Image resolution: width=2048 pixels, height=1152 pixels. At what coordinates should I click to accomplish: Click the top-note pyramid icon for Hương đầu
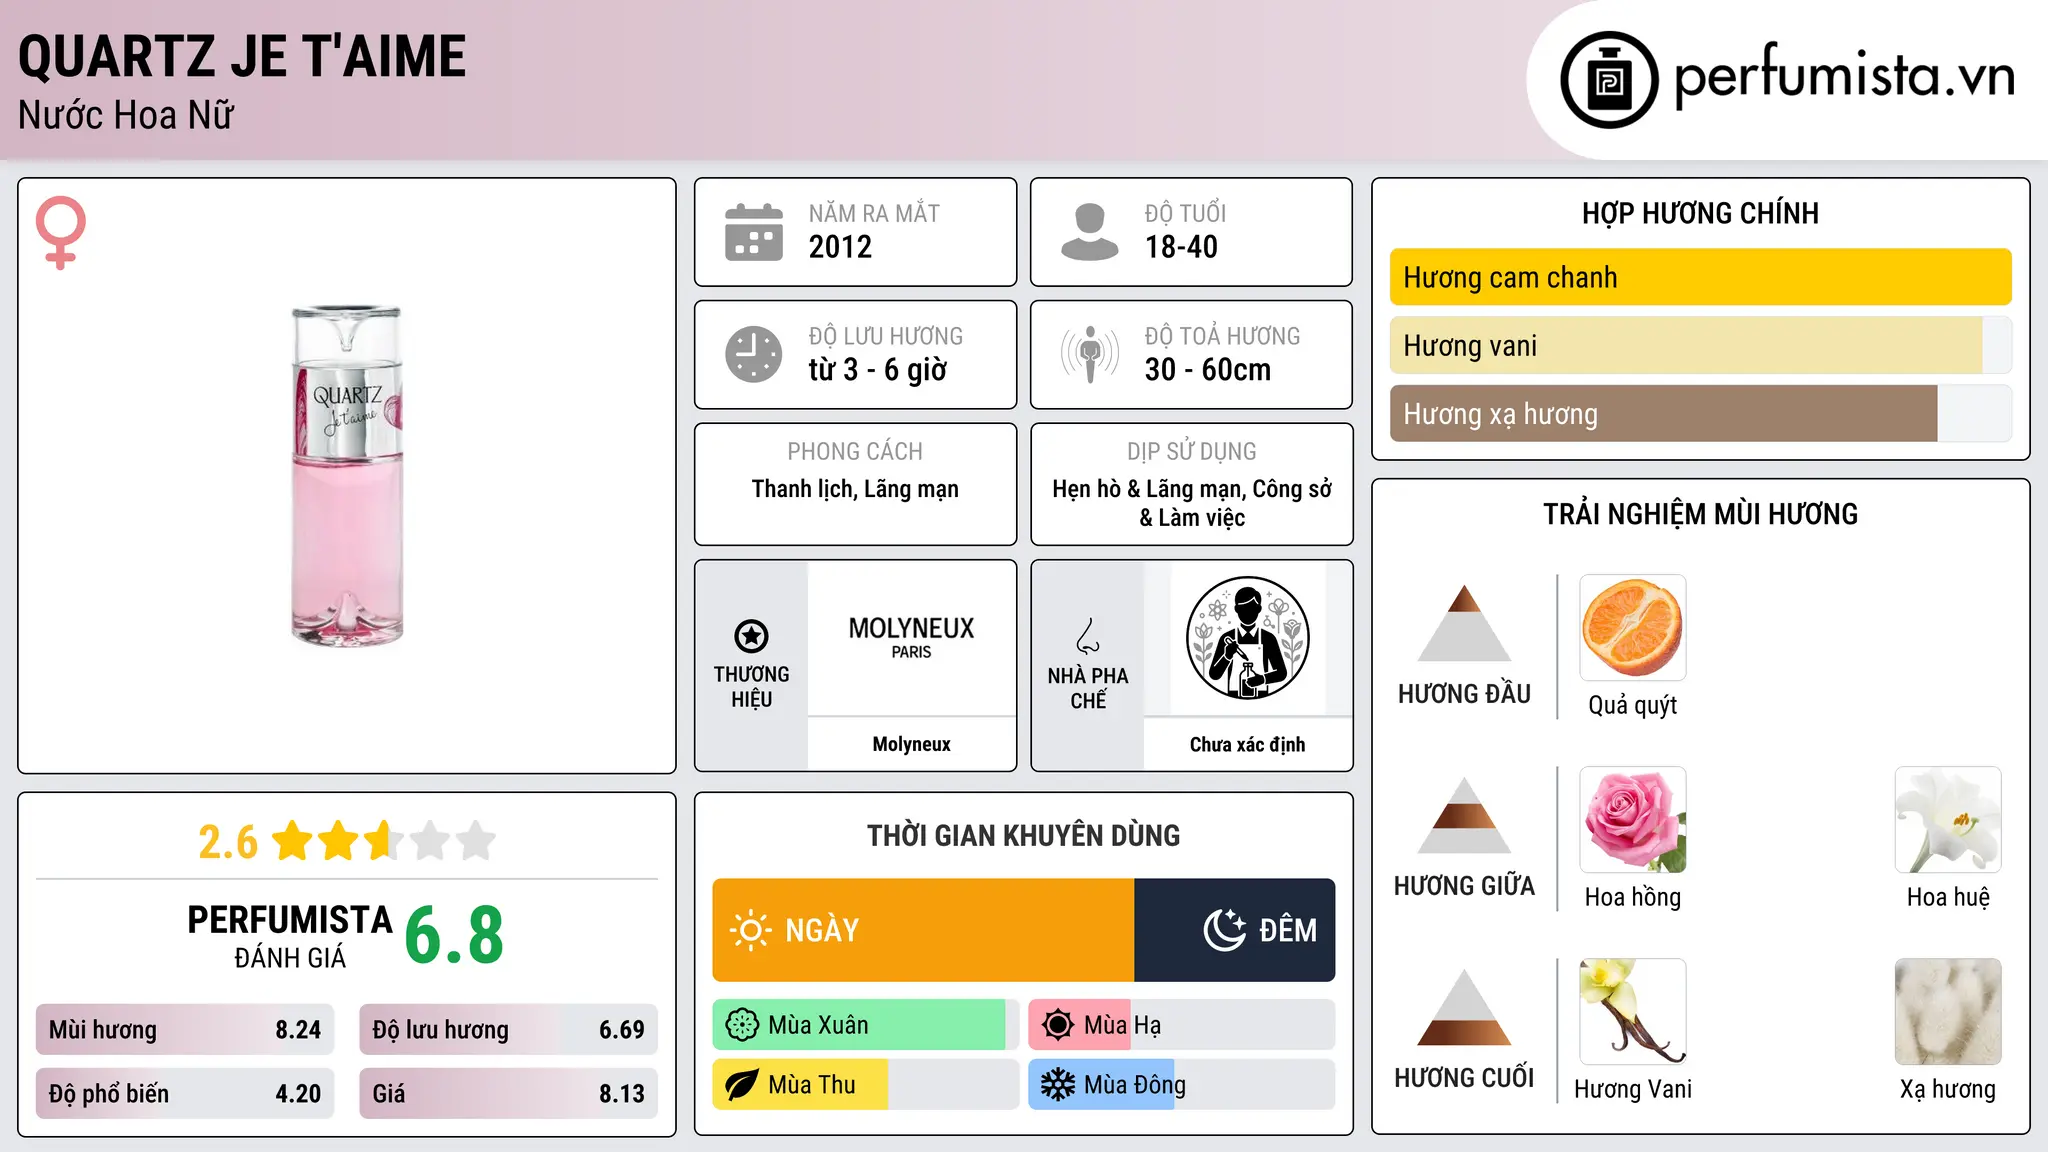pyautogui.click(x=1464, y=623)
